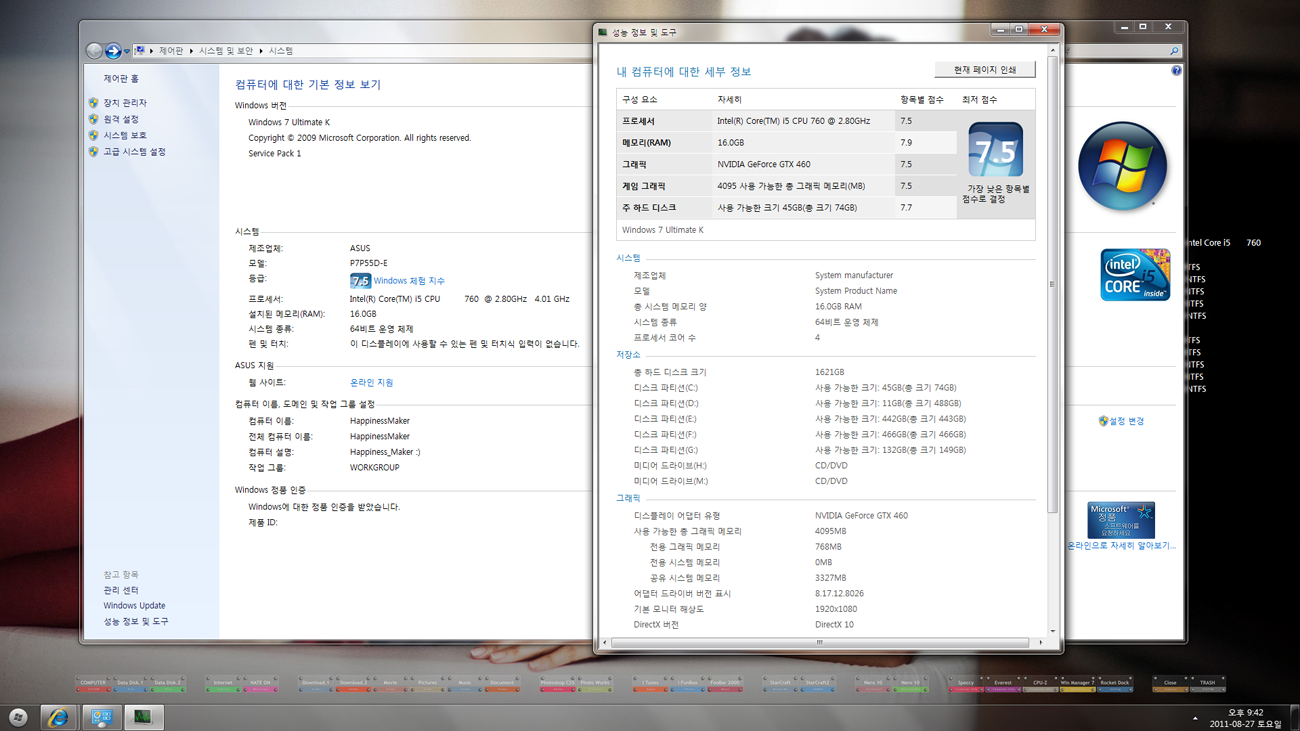Screen dimensions: 1300x731
Task: Open 시스템 보호 sidebar link
Action: click(125, 135)
